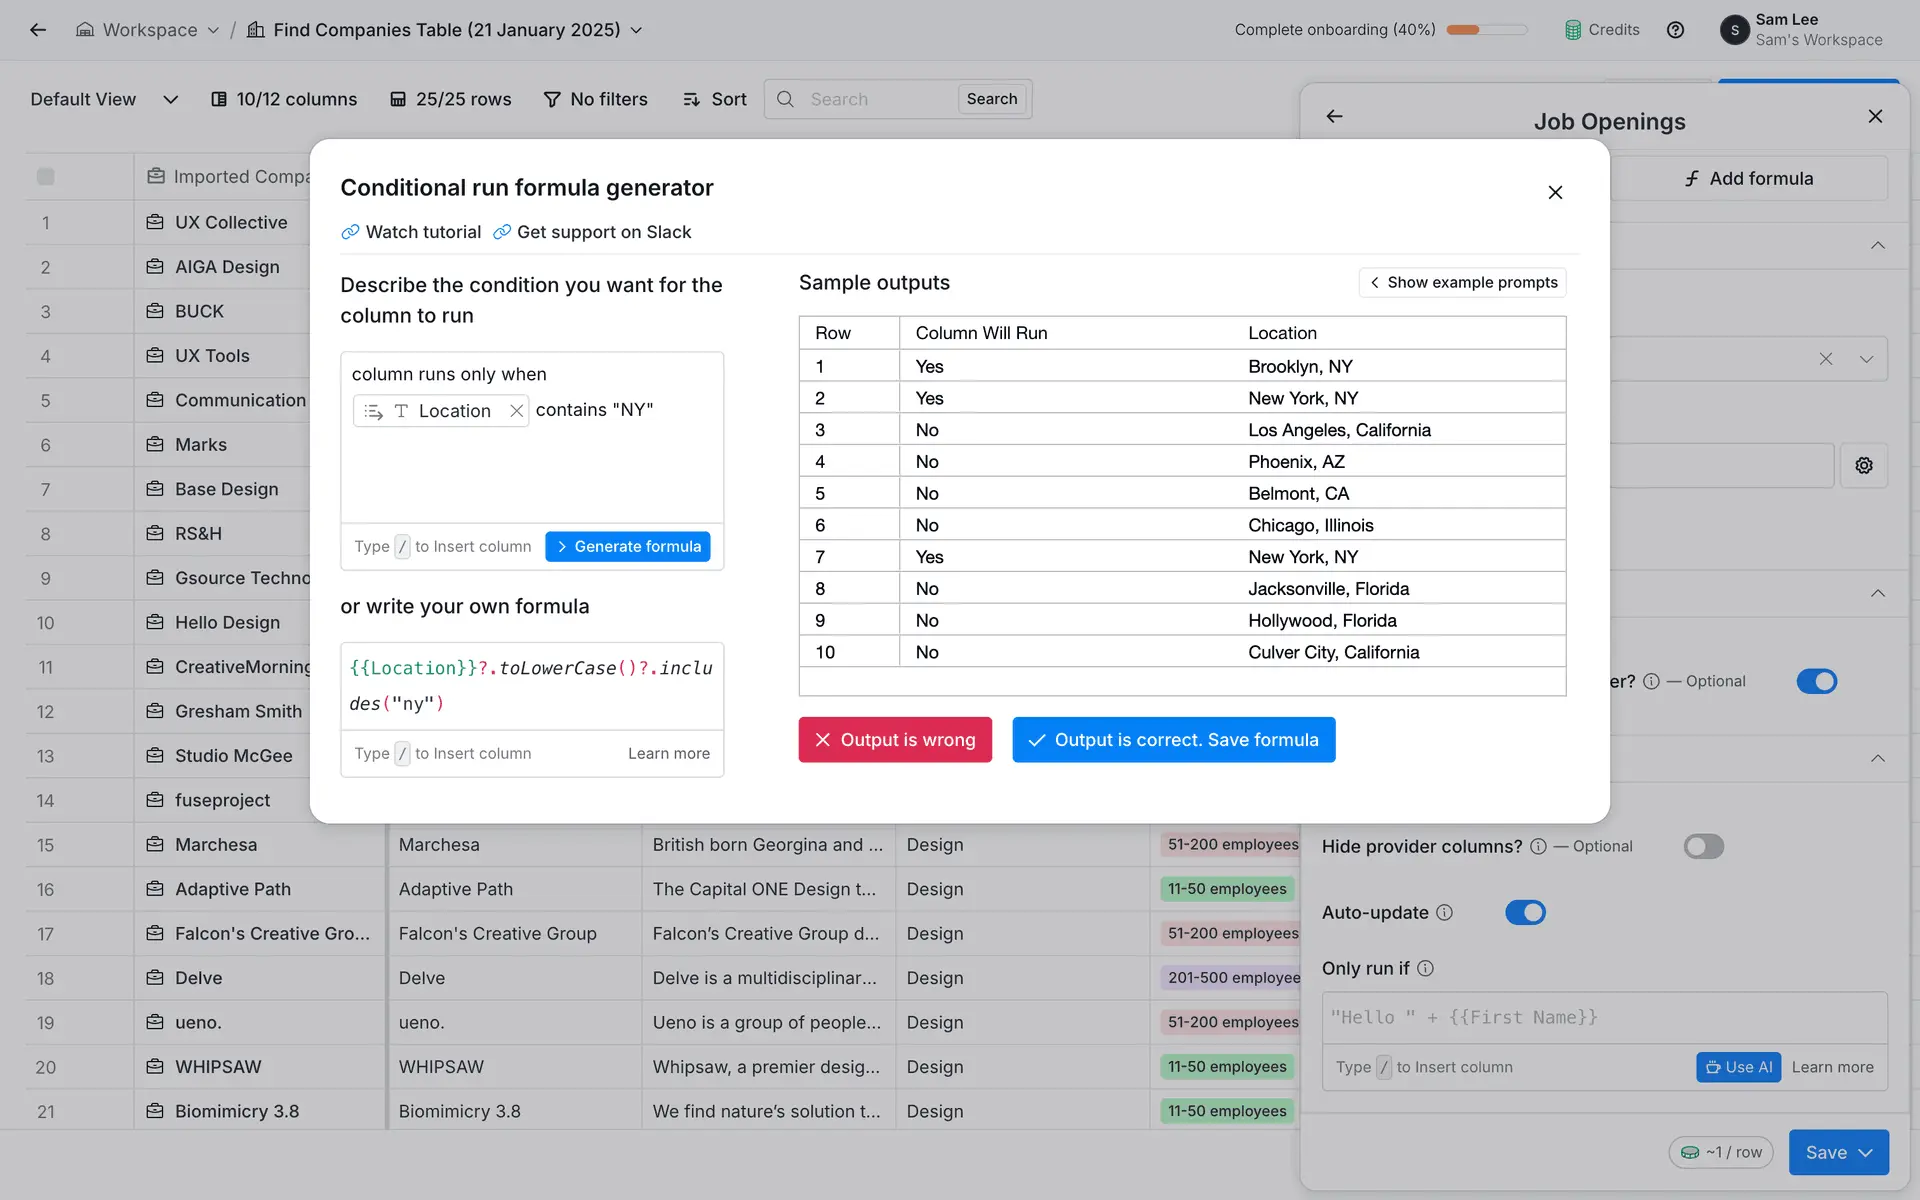This screenshot has width=1920, height=1200.
Task: Click the Auto-update info icon
Action: 1445,912
